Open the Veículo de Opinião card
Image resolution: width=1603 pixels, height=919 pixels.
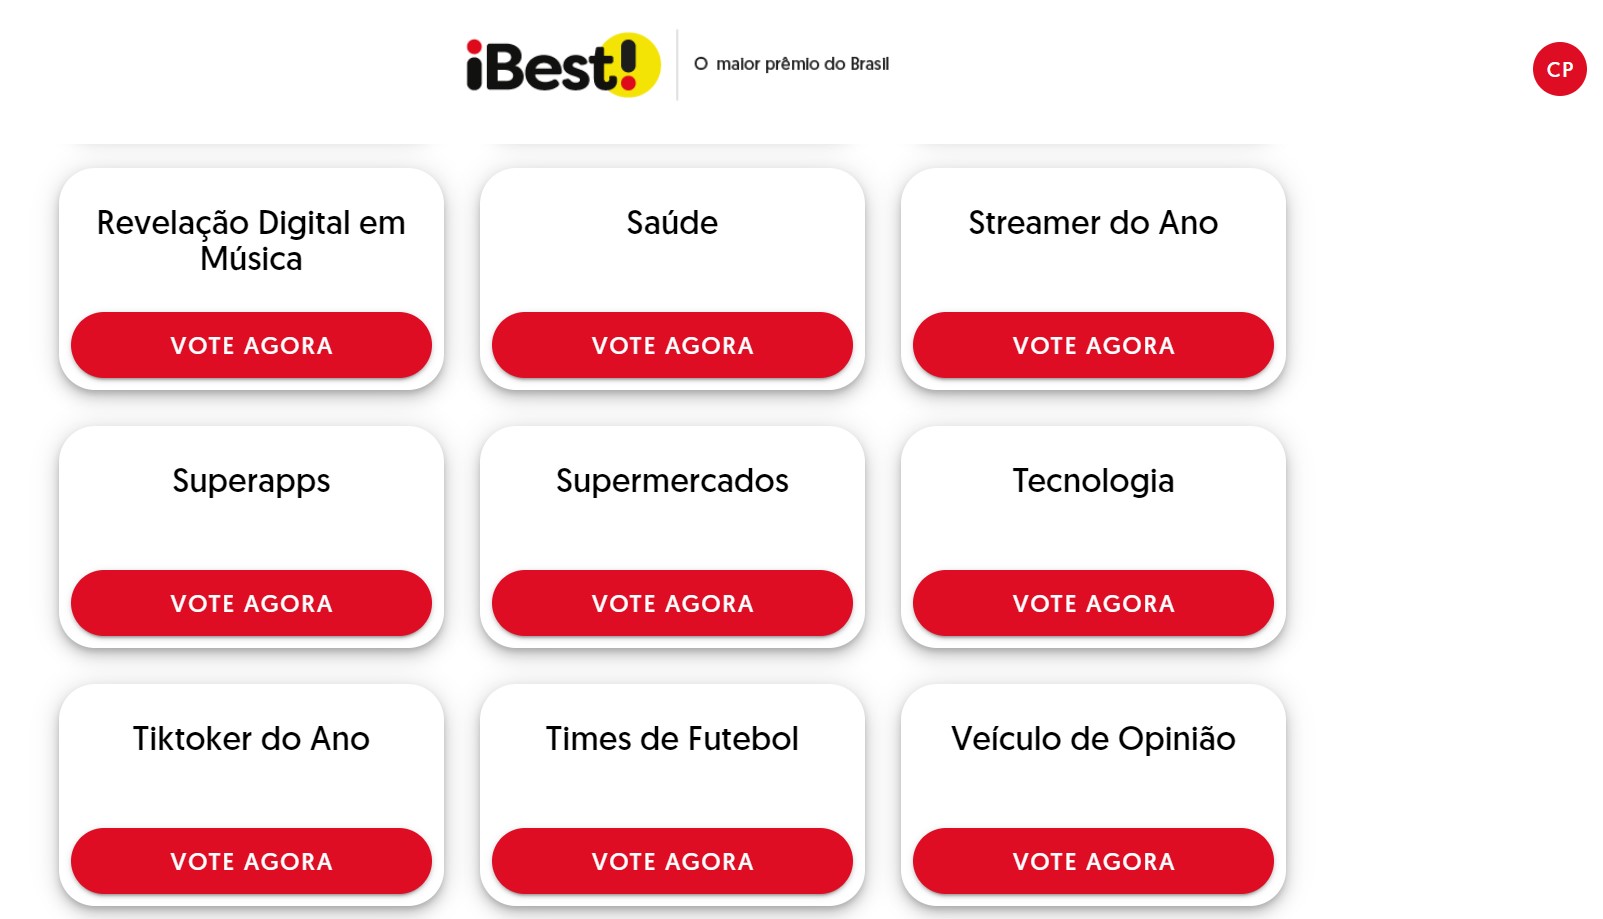point(1093,739)
